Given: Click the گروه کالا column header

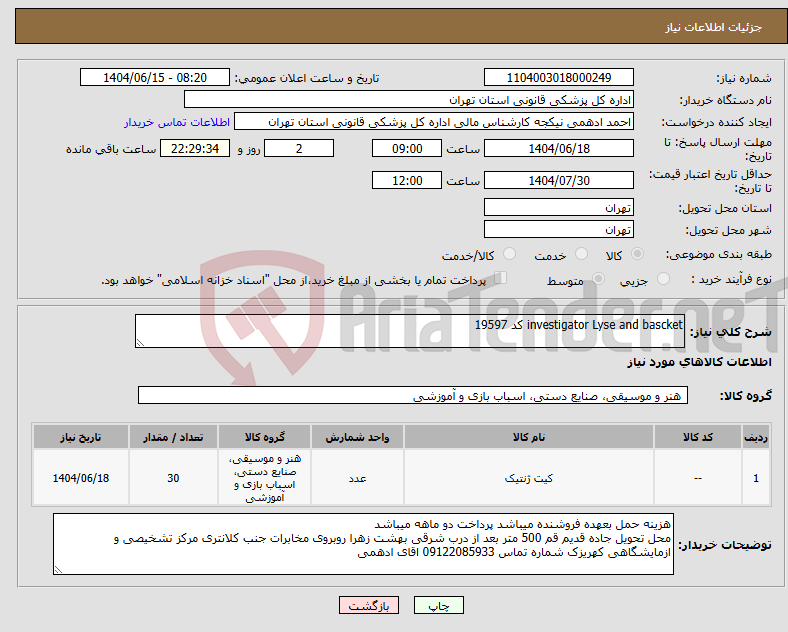Looking at the screenshot, I should tap(264, 437).
